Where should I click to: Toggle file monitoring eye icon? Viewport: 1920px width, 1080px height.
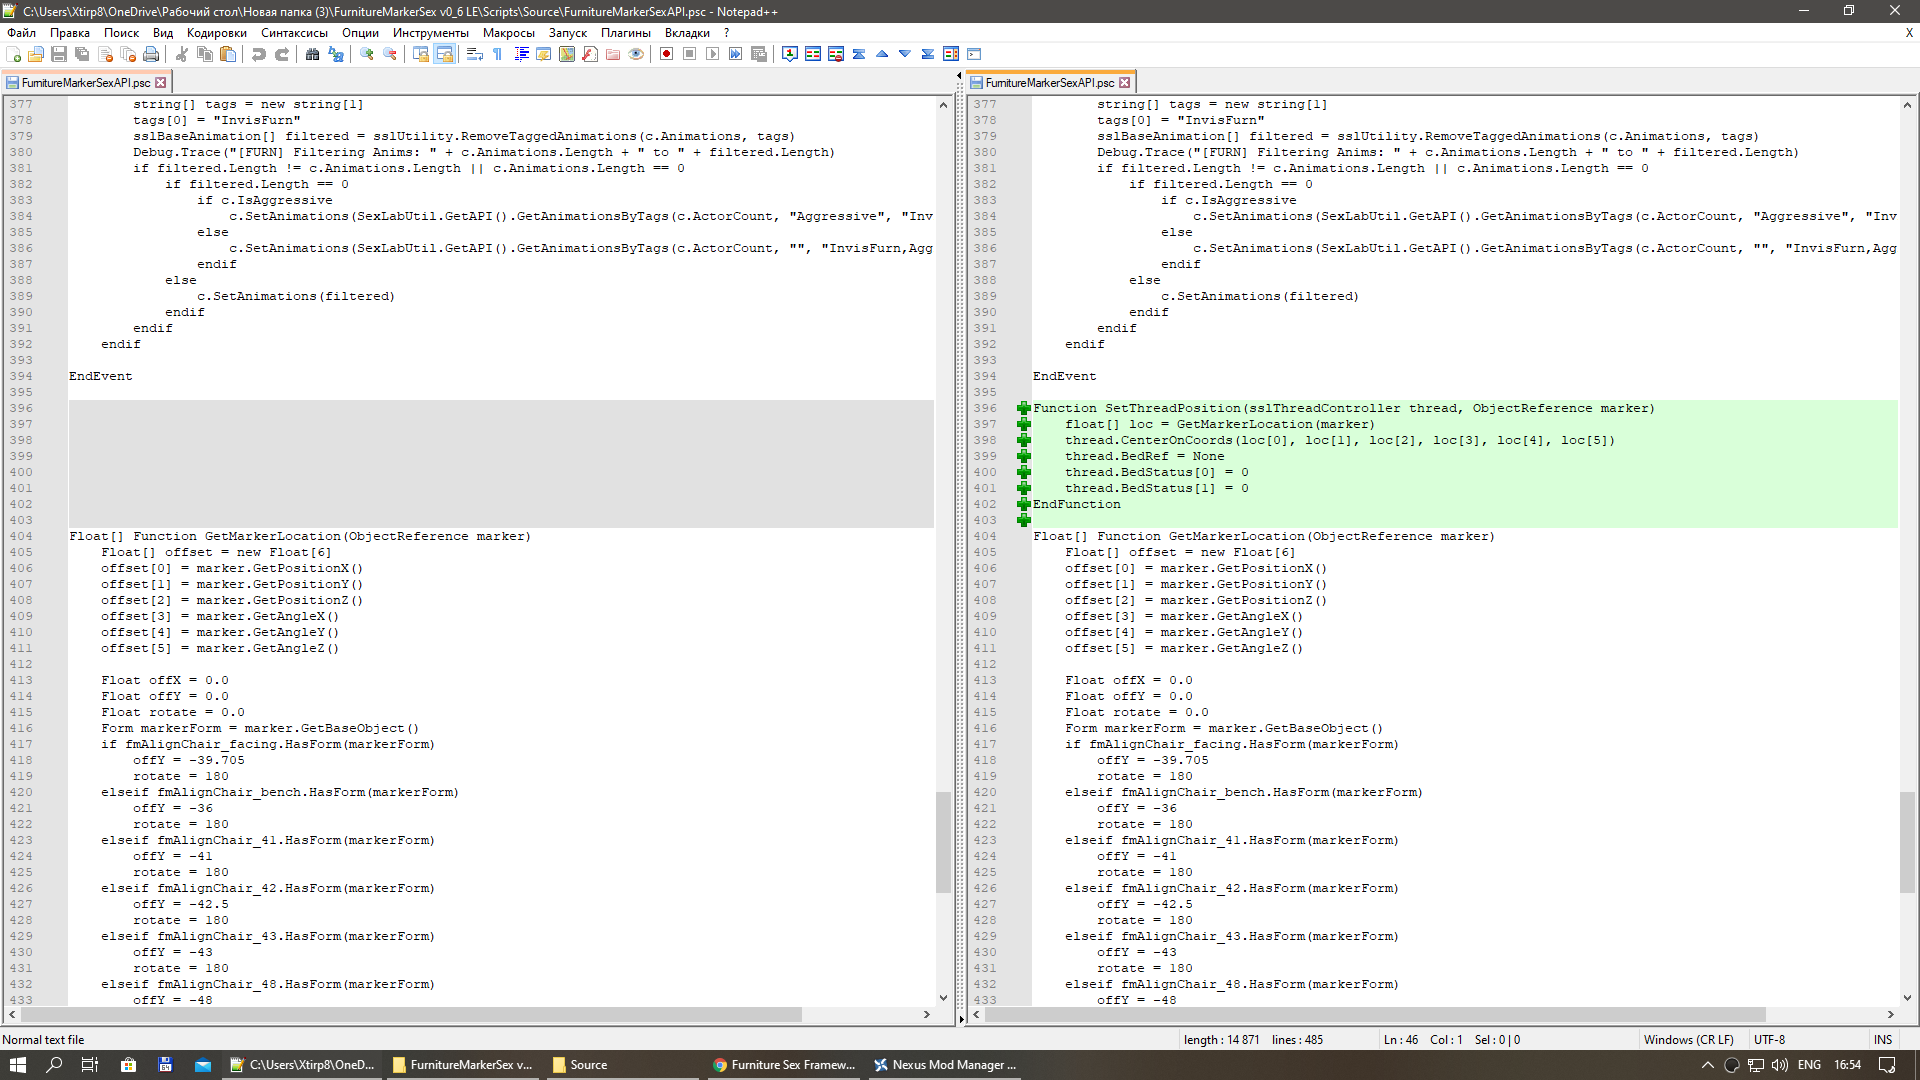click(636, 54)
